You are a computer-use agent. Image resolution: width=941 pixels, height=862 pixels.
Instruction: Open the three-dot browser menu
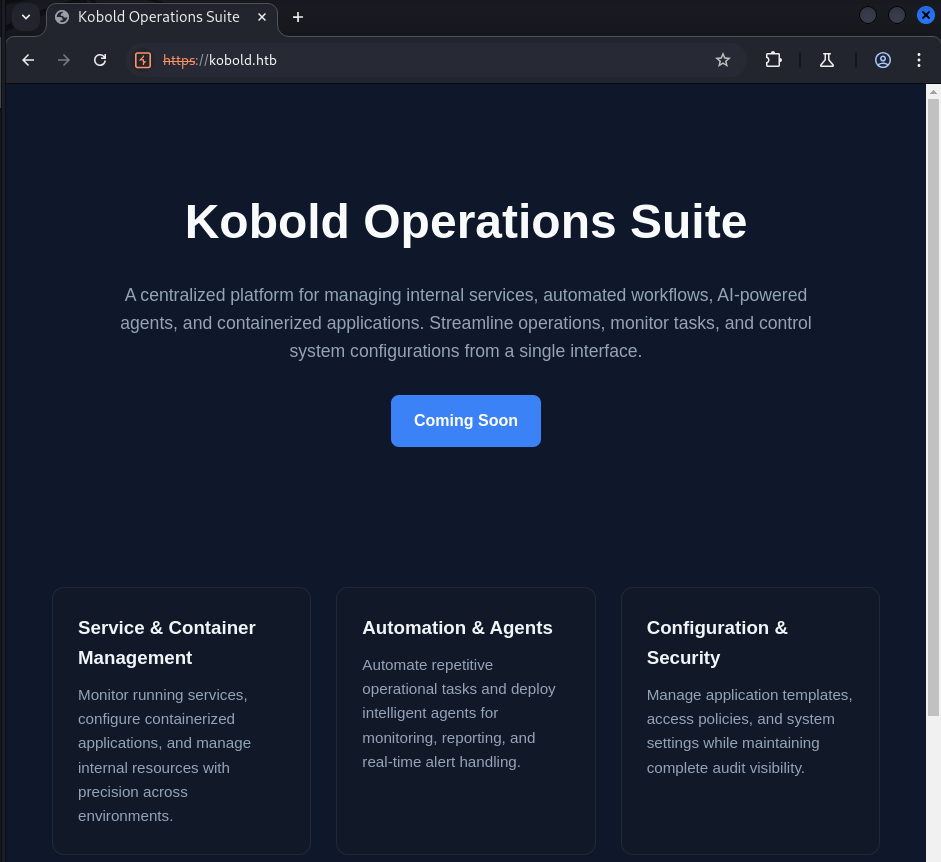[x=919, y=60]
